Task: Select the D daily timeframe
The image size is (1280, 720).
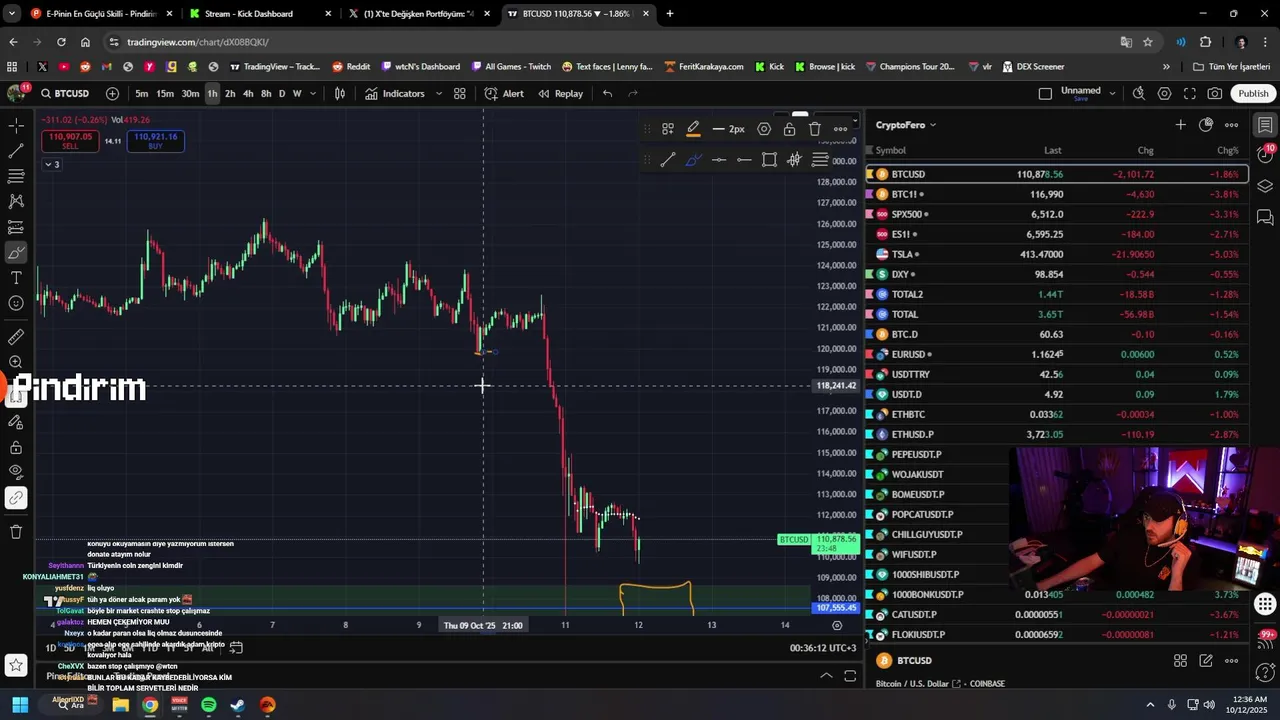Action: [282, 93]
